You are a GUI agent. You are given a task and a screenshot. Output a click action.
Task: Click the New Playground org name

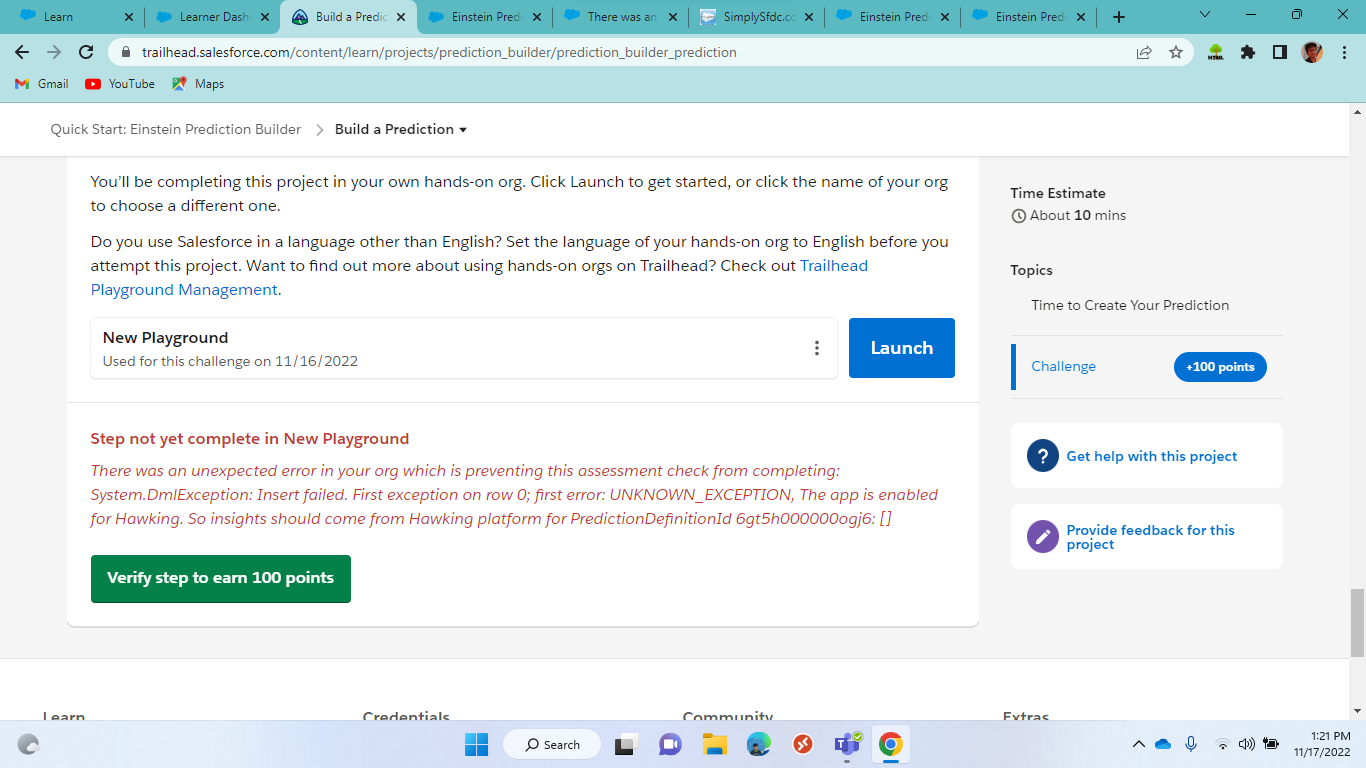point(166,338)
